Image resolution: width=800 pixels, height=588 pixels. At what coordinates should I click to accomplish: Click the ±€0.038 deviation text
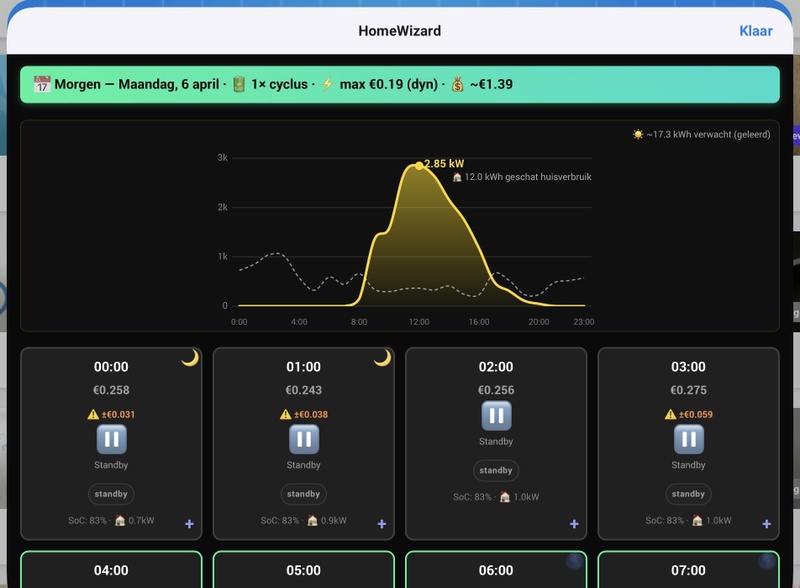pyautogui.click(x=311, y=414)
